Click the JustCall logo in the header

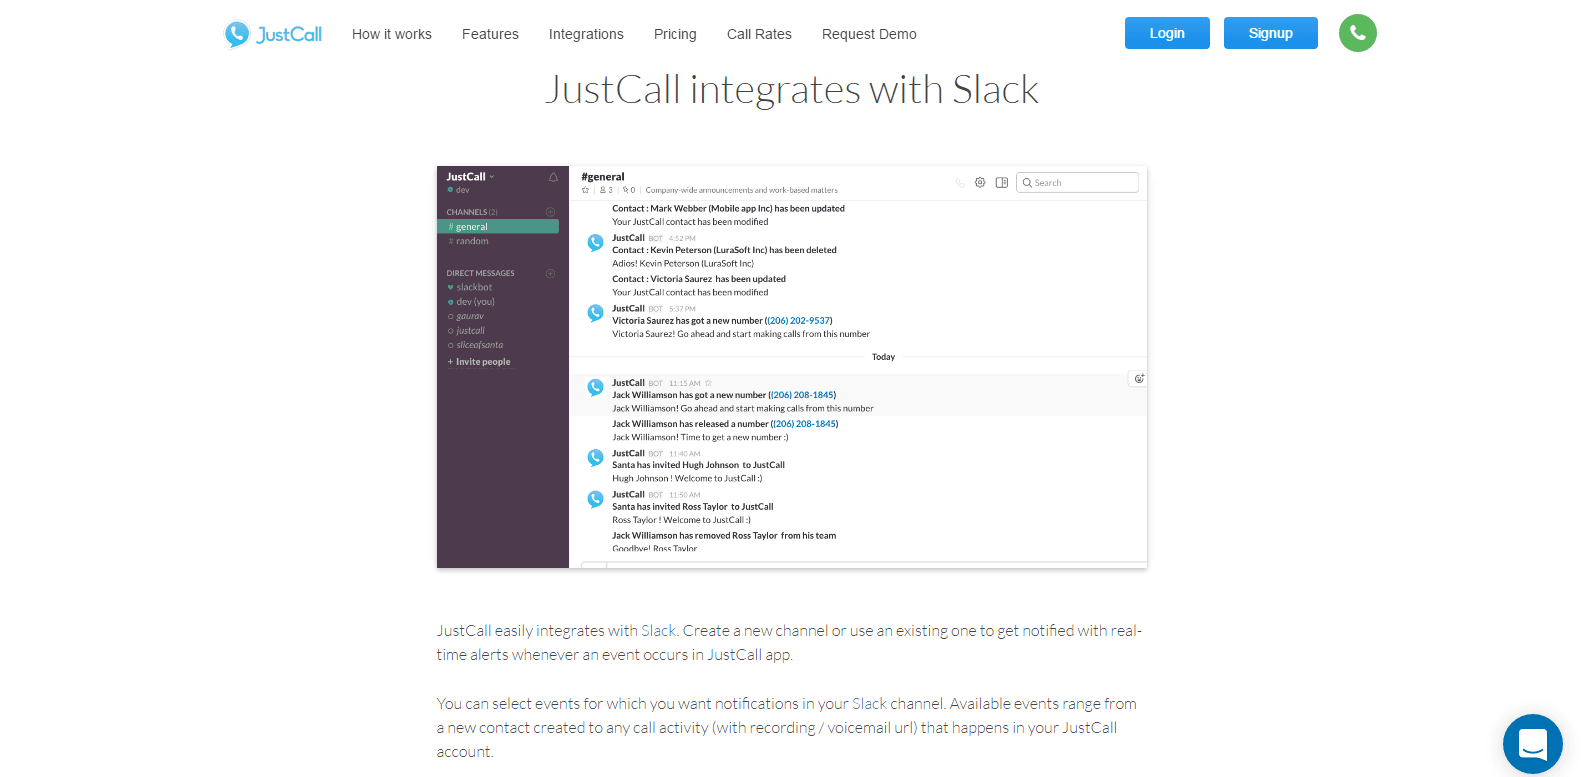(273, 34)
